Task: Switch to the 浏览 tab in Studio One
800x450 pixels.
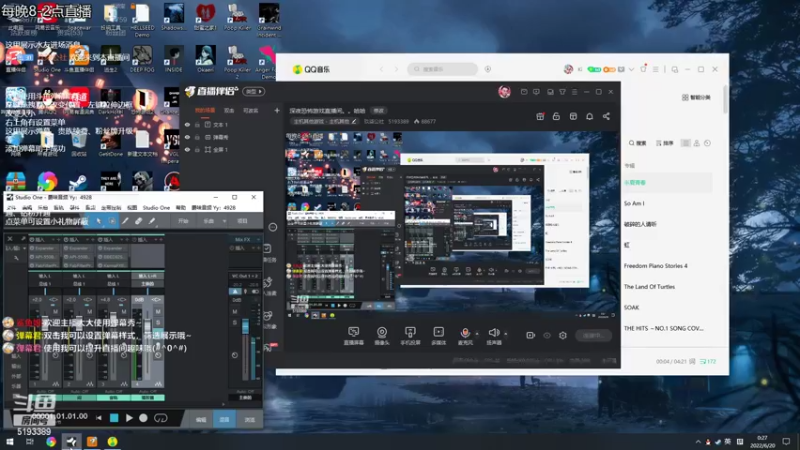Action: [249, 419]
